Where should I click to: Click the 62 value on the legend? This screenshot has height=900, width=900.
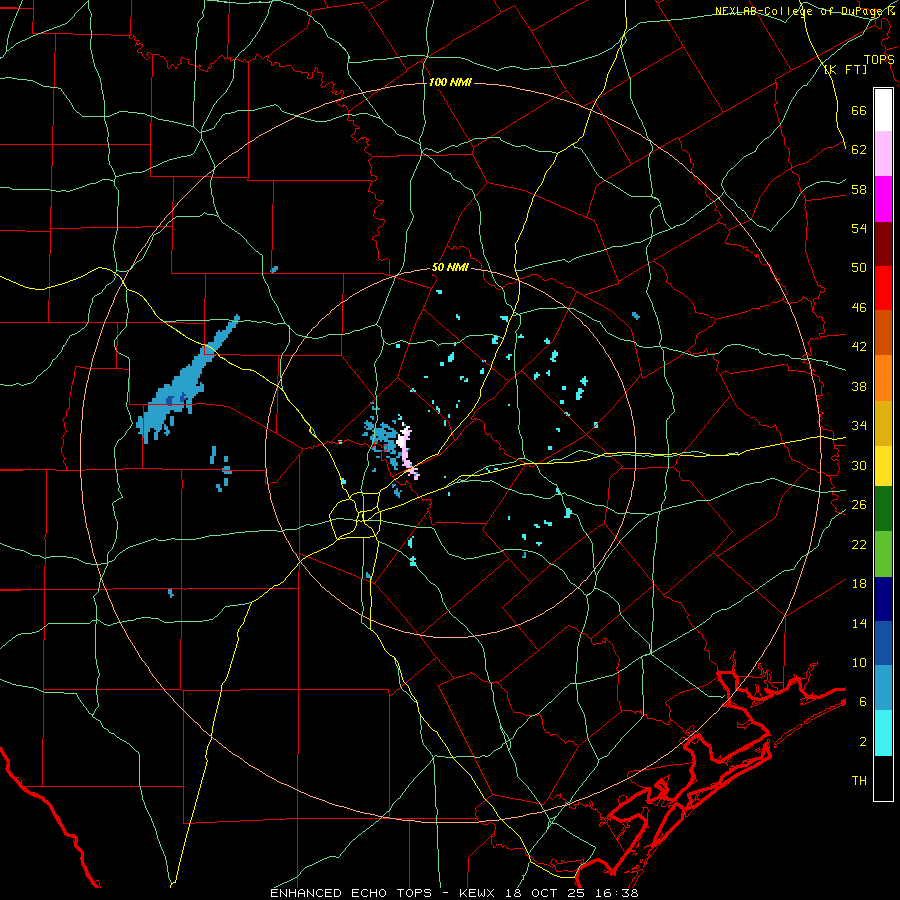pyautogui.click(x=859, y=149)
